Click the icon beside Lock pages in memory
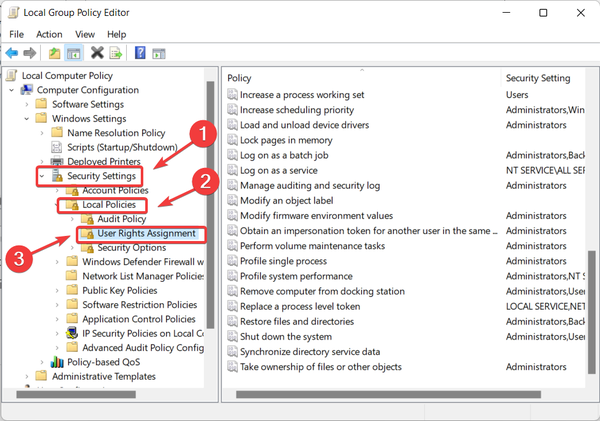Screen dimensions: 600x421 tap(232, 140)
